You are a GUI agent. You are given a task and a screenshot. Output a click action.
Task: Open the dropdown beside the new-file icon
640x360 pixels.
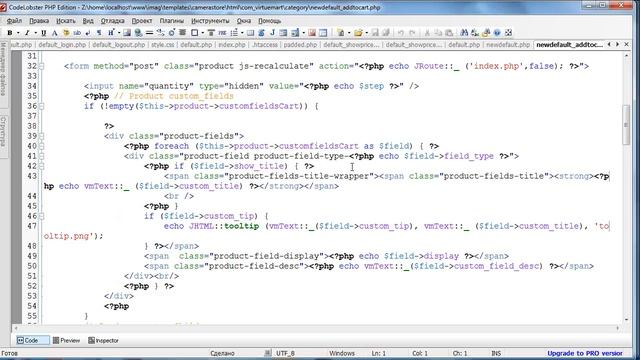pyautogui.click(x=349, y=33)
